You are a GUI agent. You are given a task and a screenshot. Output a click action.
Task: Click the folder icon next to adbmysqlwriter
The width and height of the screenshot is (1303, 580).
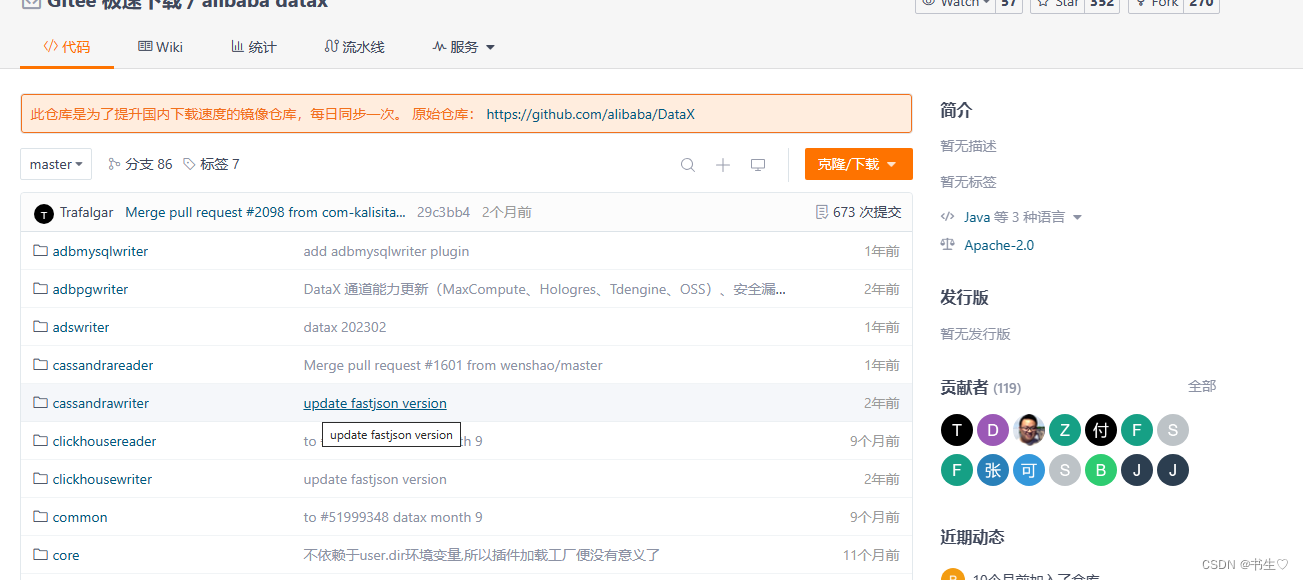coord(41,251)
